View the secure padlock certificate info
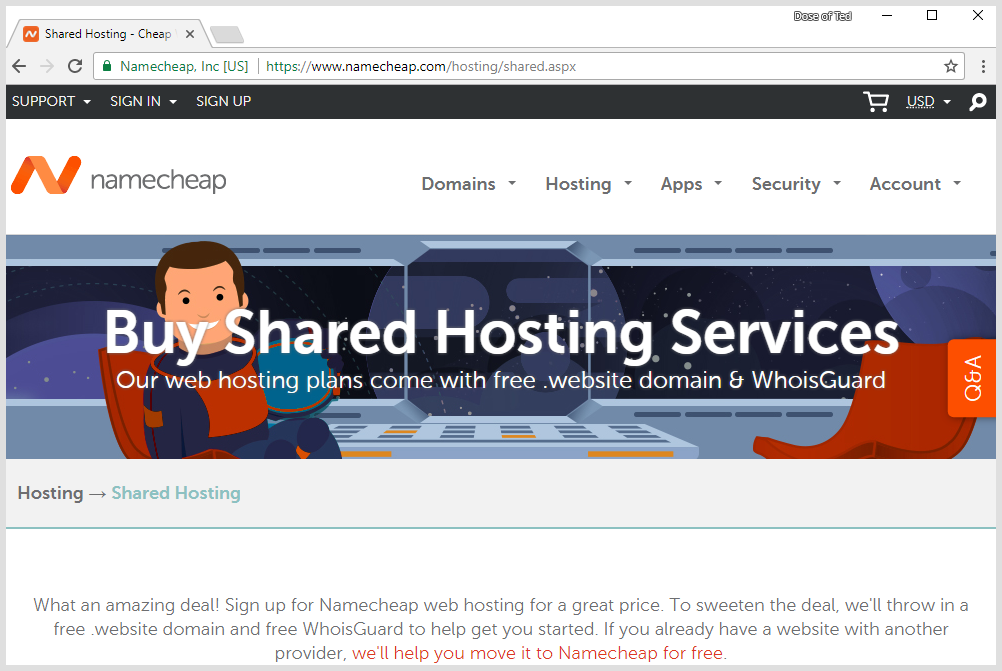Viewport: 1002px width, 671px height. 106,66
